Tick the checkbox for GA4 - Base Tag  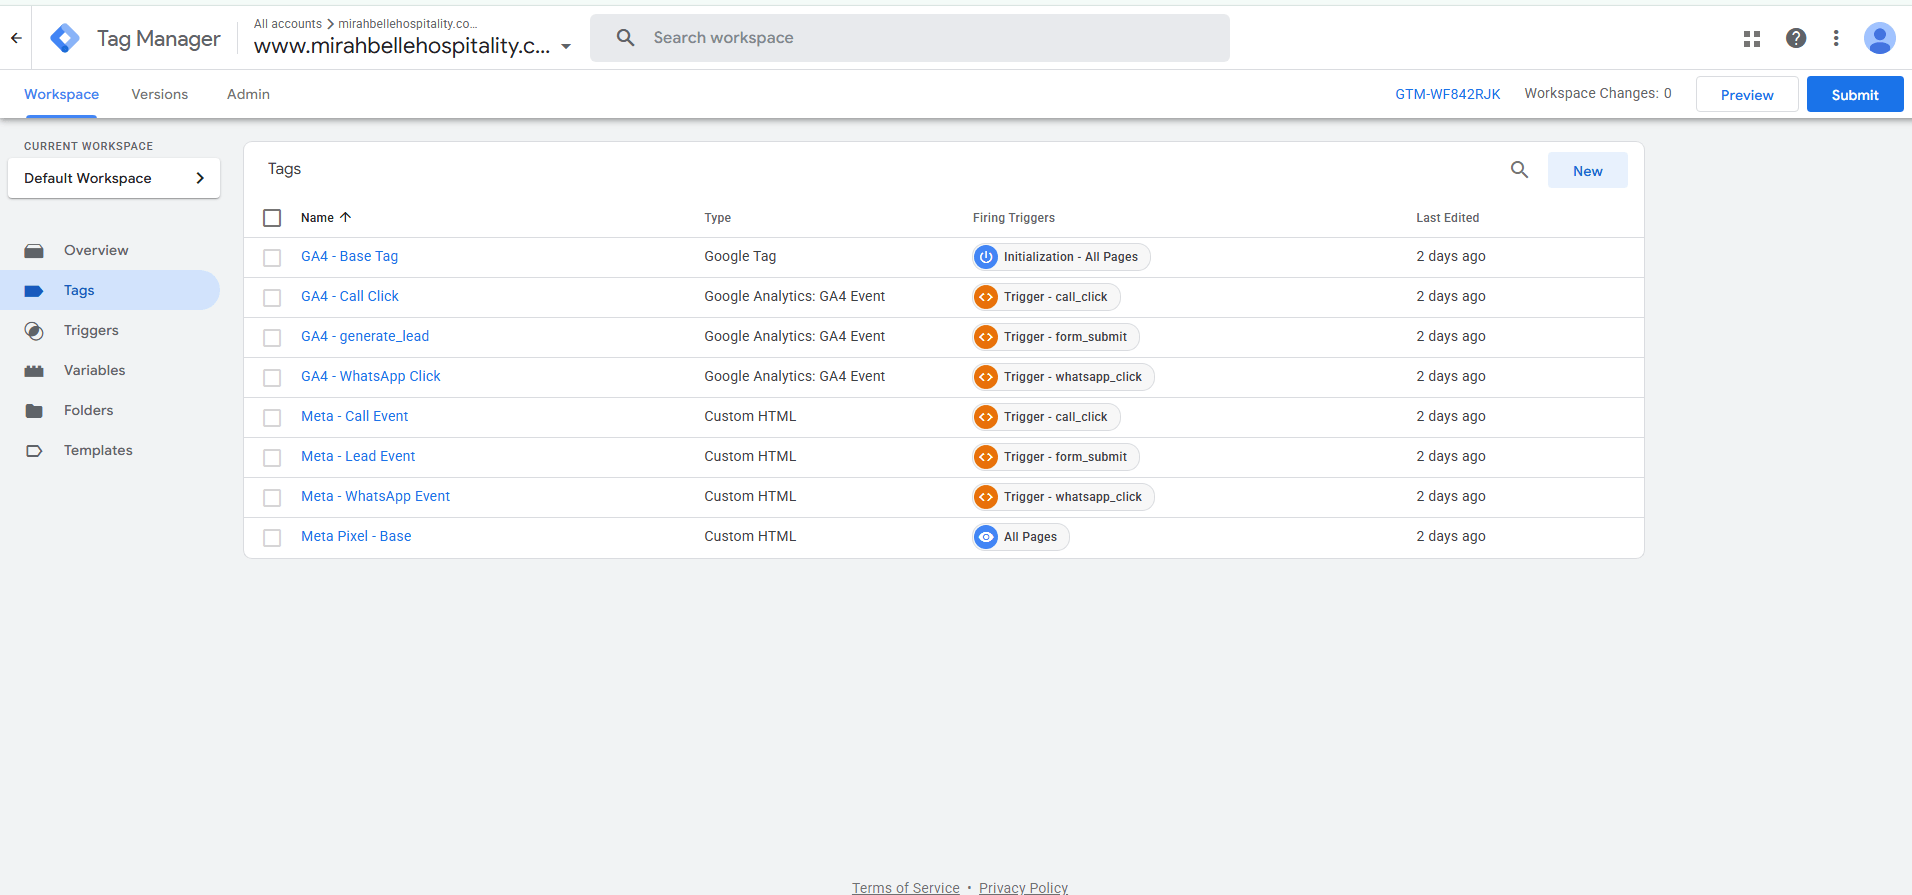click(x=272, y=258)
